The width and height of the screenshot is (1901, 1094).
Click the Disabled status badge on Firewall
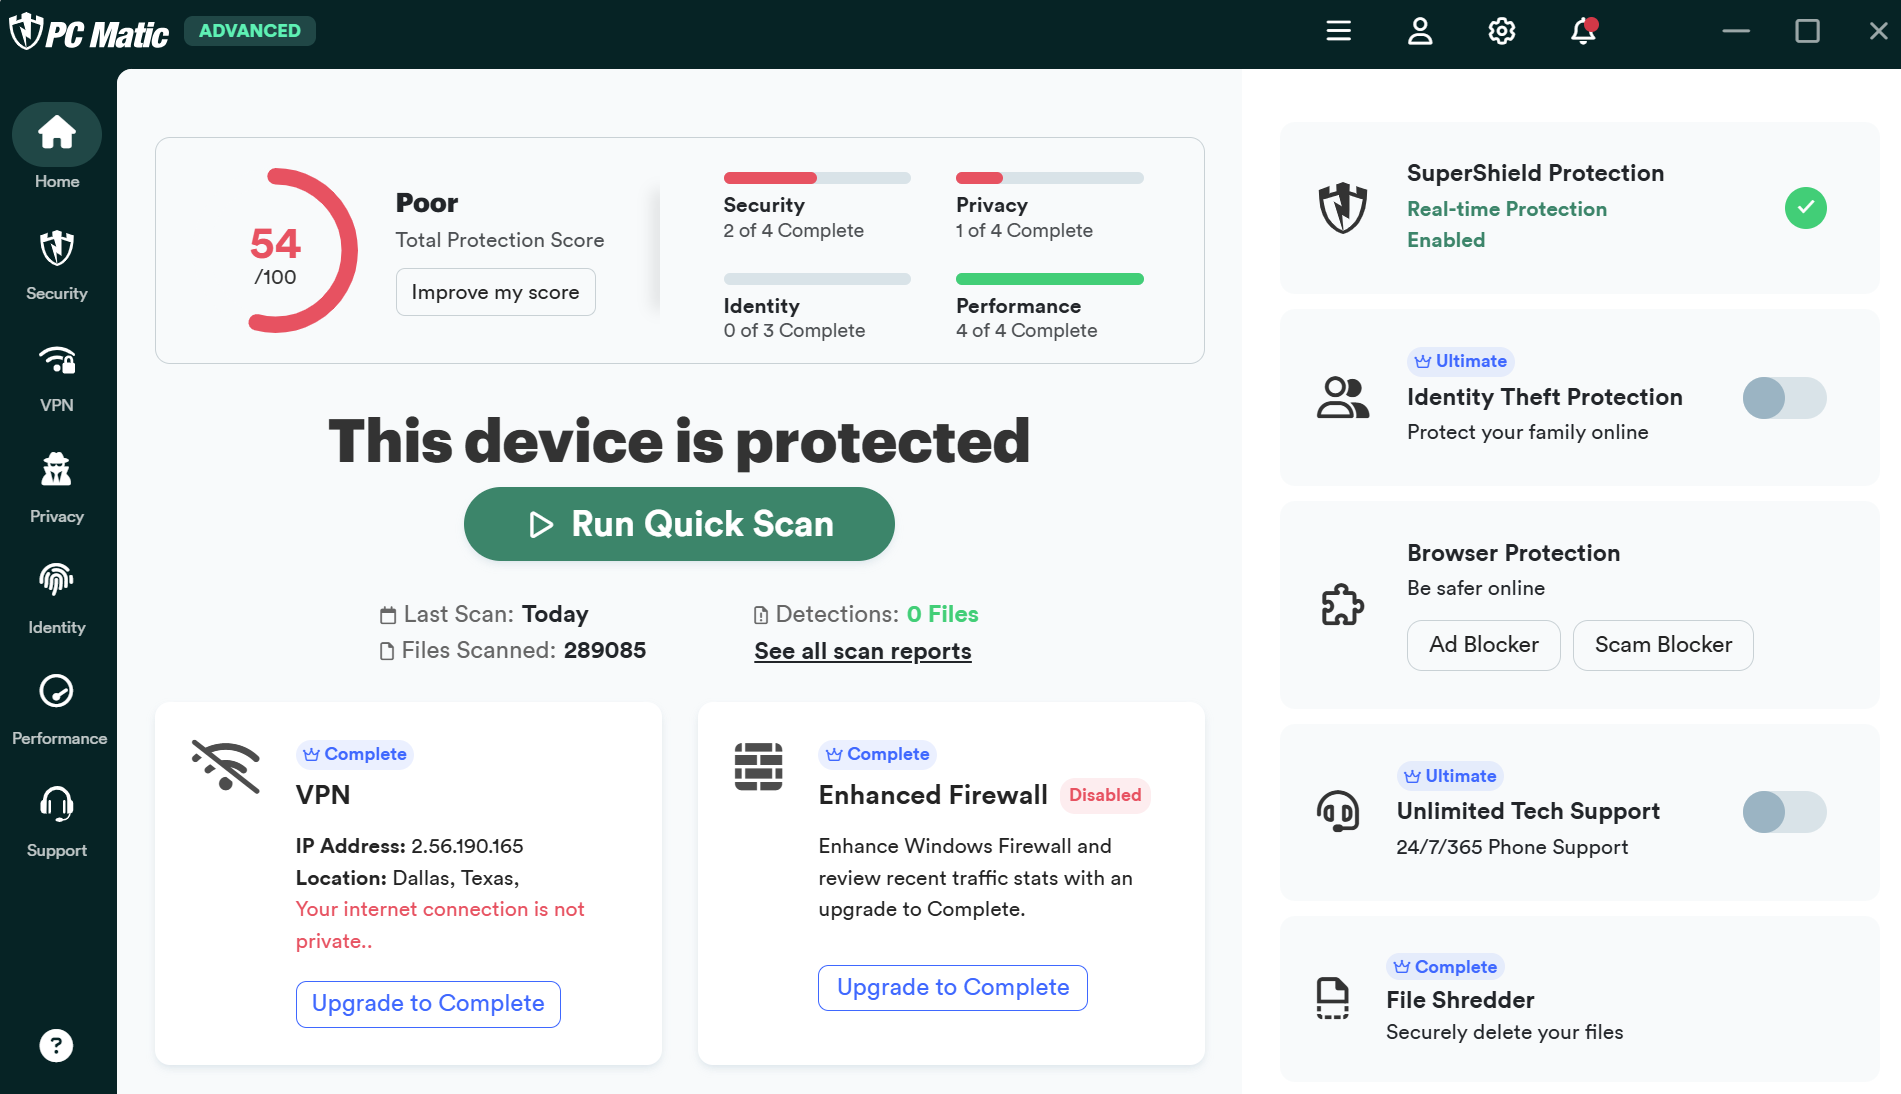click(1105, 795)
